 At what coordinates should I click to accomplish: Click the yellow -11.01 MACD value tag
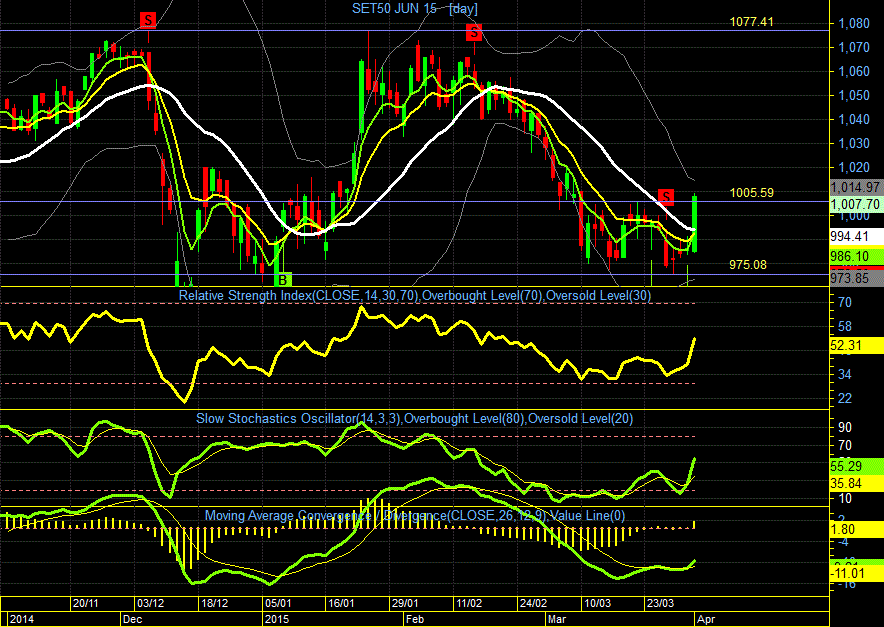[x=856, y=574]
